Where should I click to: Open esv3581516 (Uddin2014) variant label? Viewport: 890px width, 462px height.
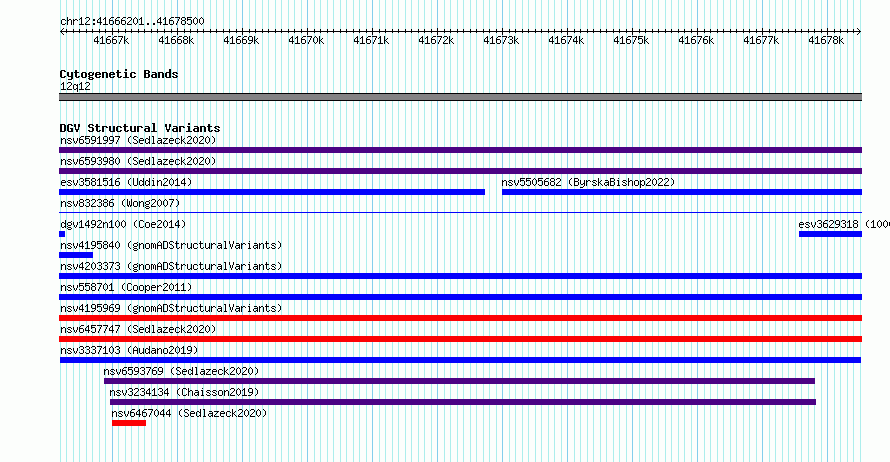[x=126, y=182]
